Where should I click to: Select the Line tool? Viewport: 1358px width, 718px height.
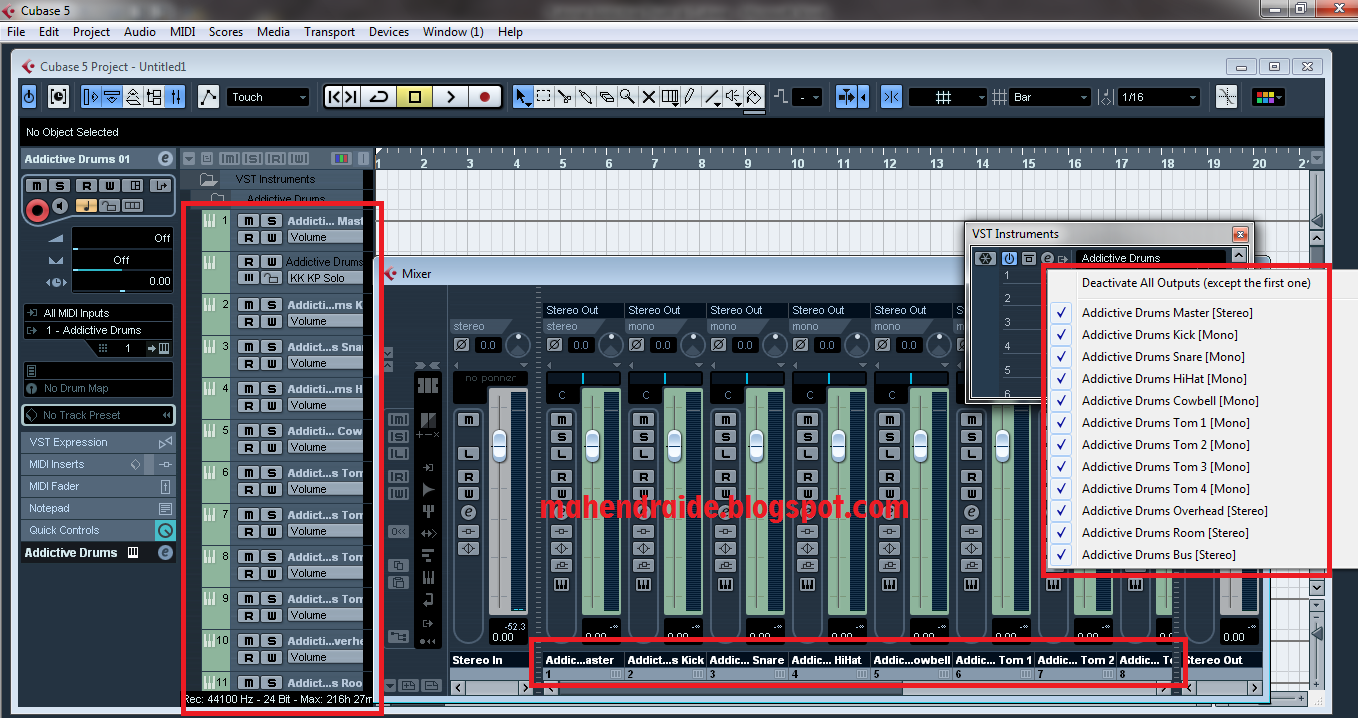(x=712, y=97)
